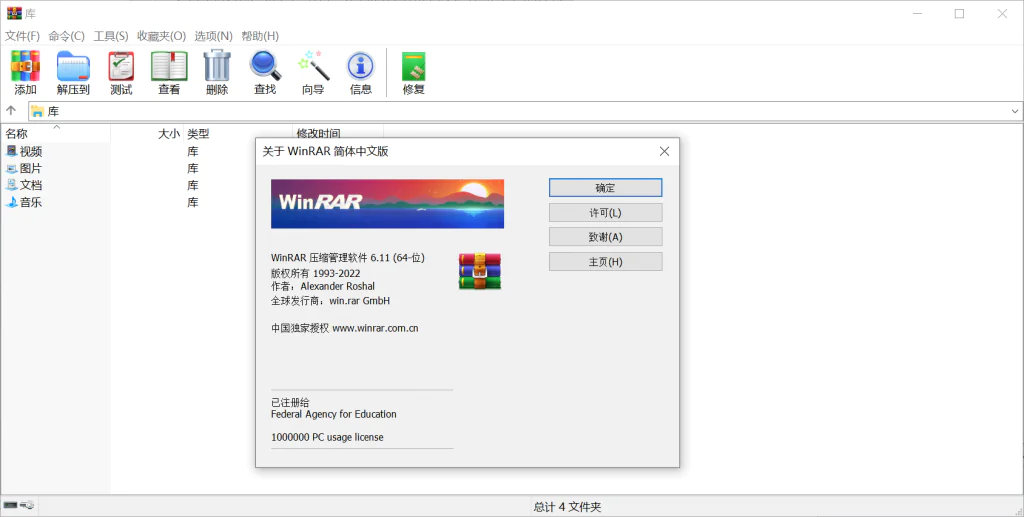Screen dimensions: 1024x517
Task: Click the 许可(L) button
Action: tap(605, 213)
